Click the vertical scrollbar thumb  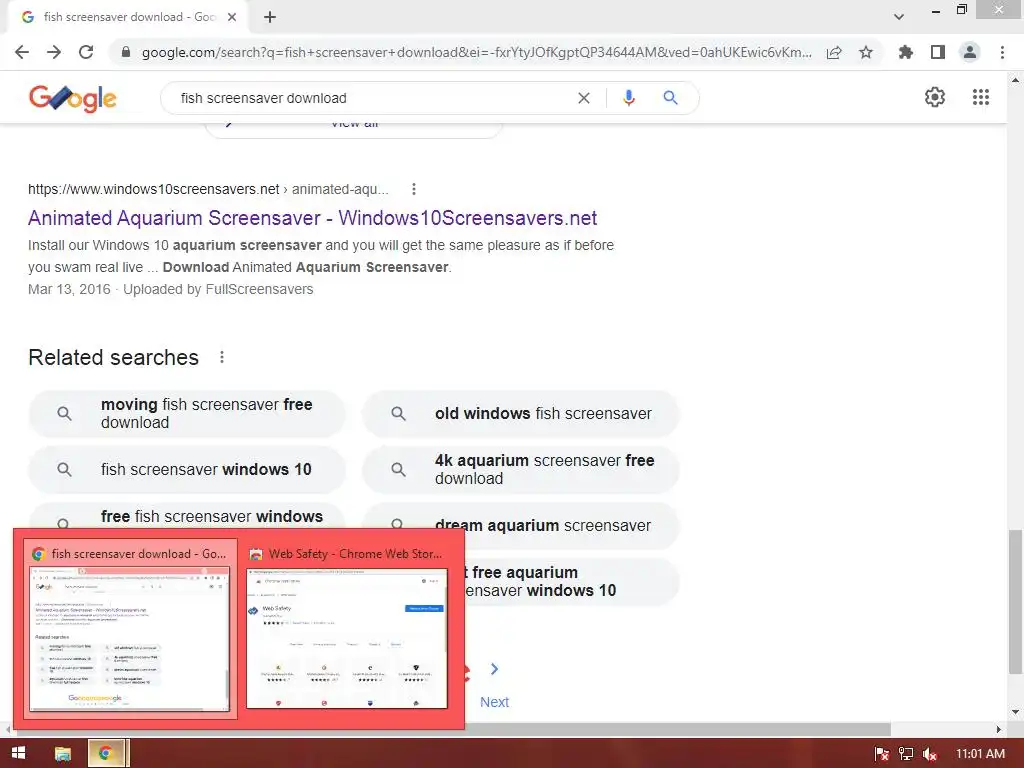pyautogui.click(x=1015, y=601)
